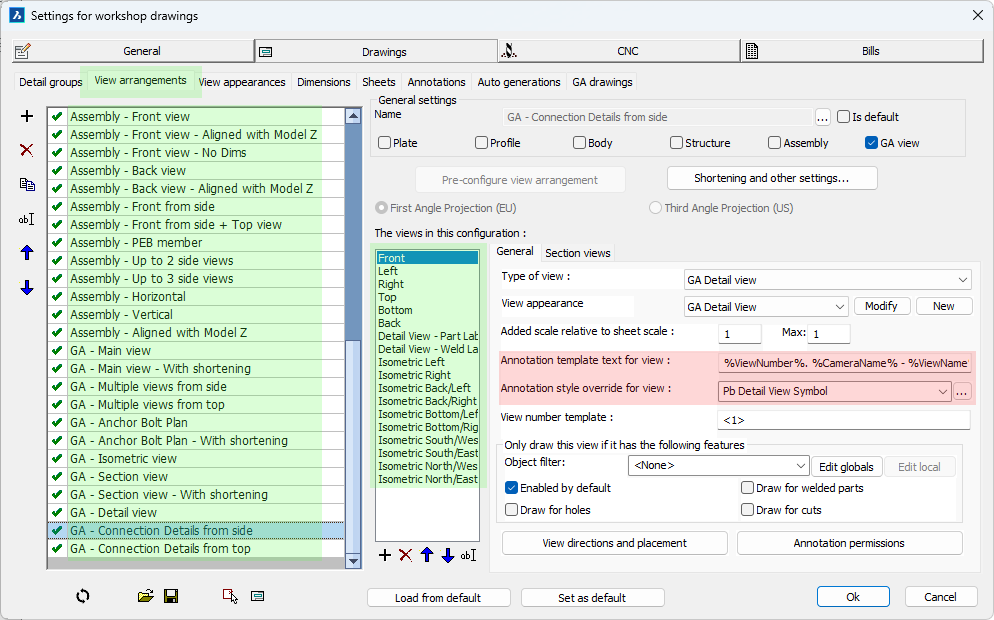Expand the Object filter dropdown
994x620 pixels.
coord(798,466)
